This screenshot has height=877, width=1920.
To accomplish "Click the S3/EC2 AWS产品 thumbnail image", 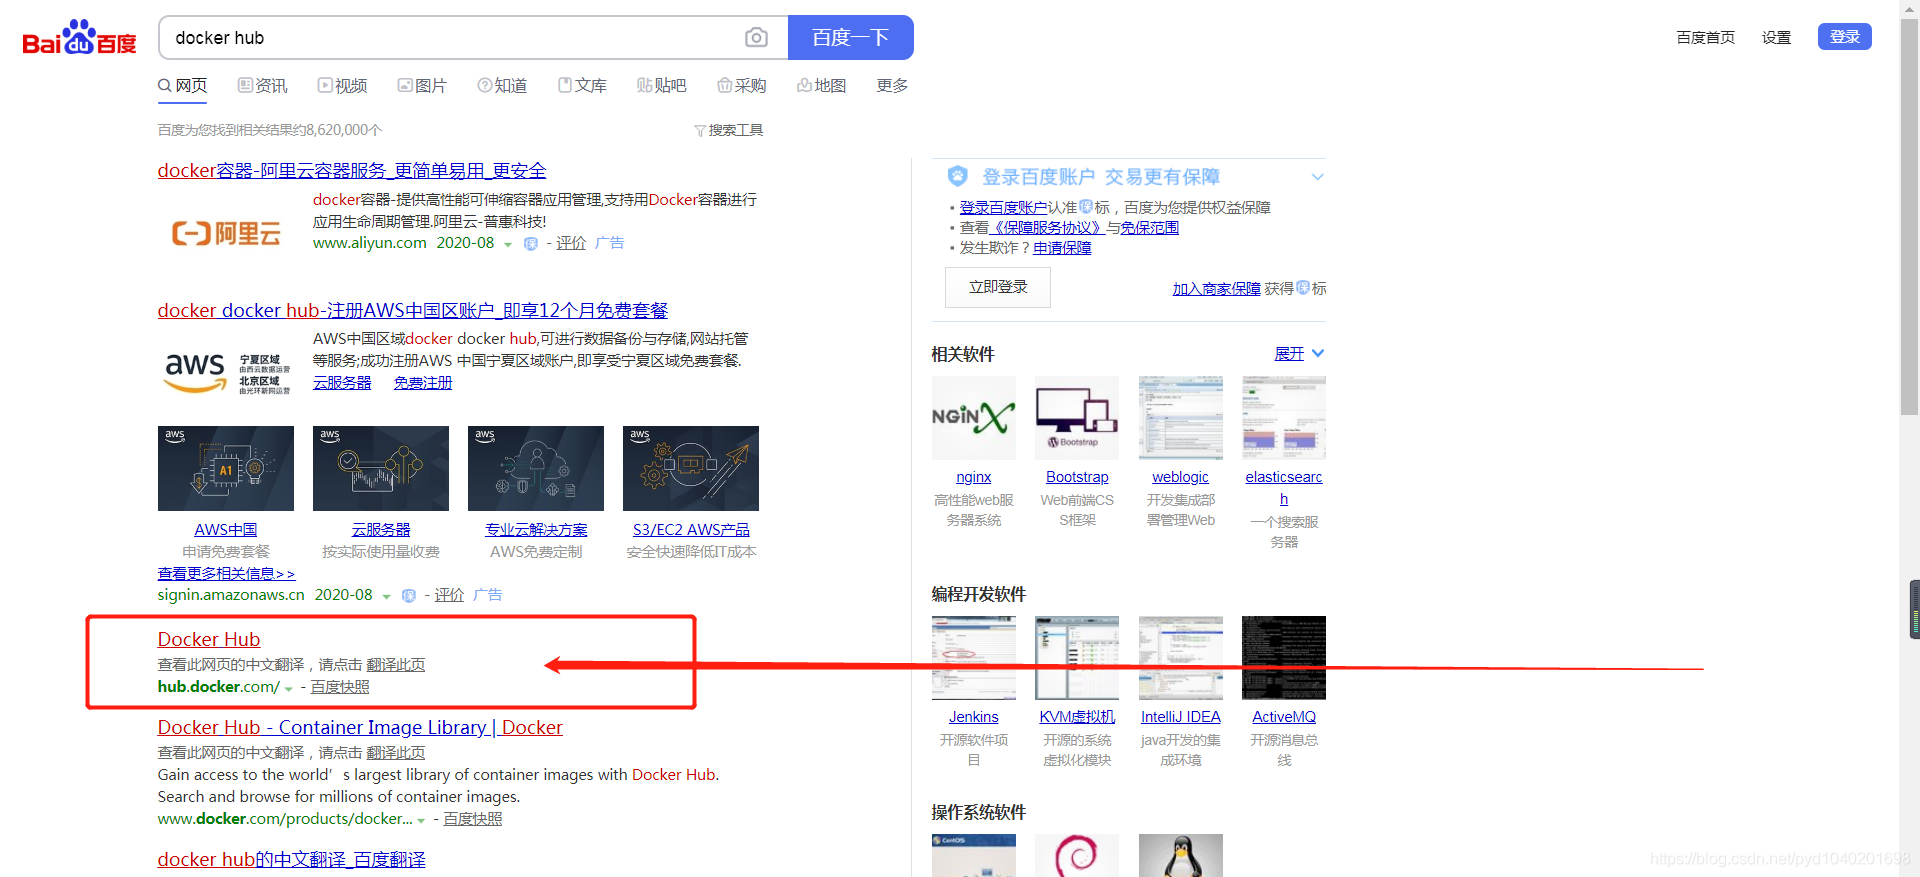I will point(691,468).
